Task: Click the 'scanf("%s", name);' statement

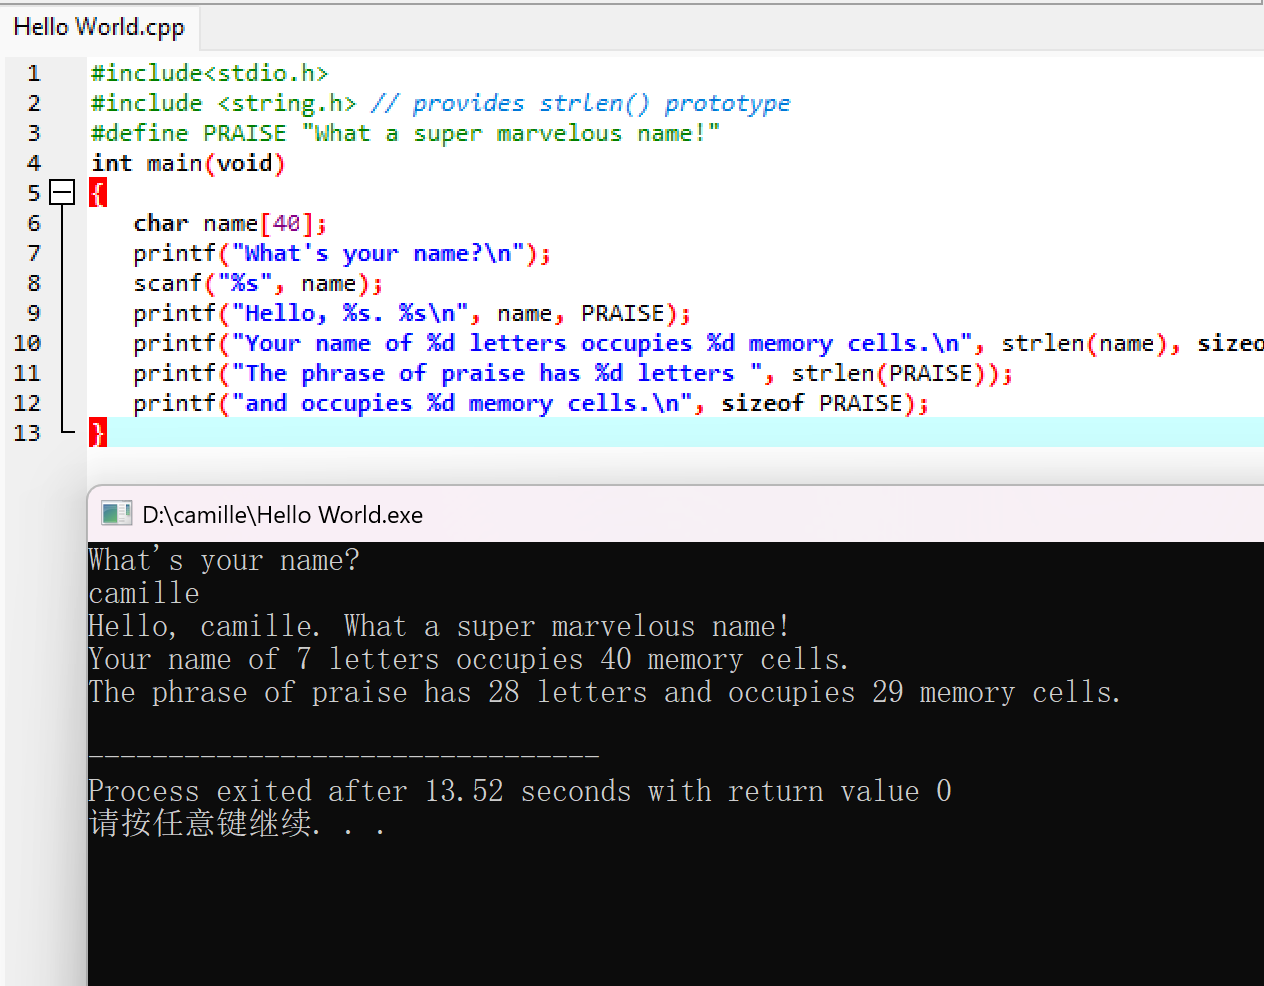Action: (258, 283)
